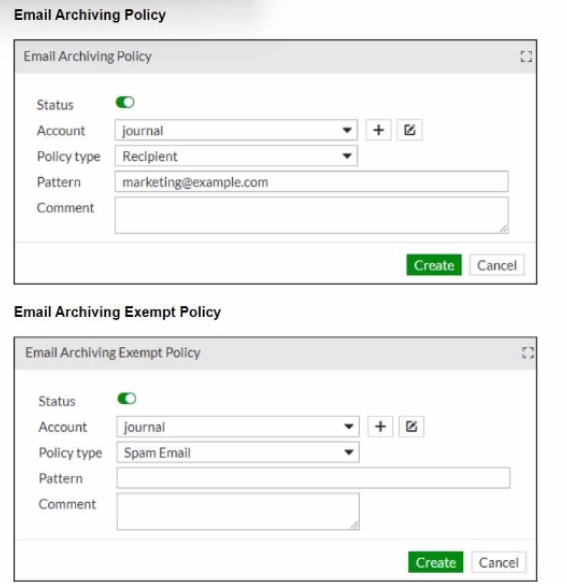Expand Email Archiving Exempt Policy panel fullscreen
The image size is (567, 584).
(x=528, y=353)
